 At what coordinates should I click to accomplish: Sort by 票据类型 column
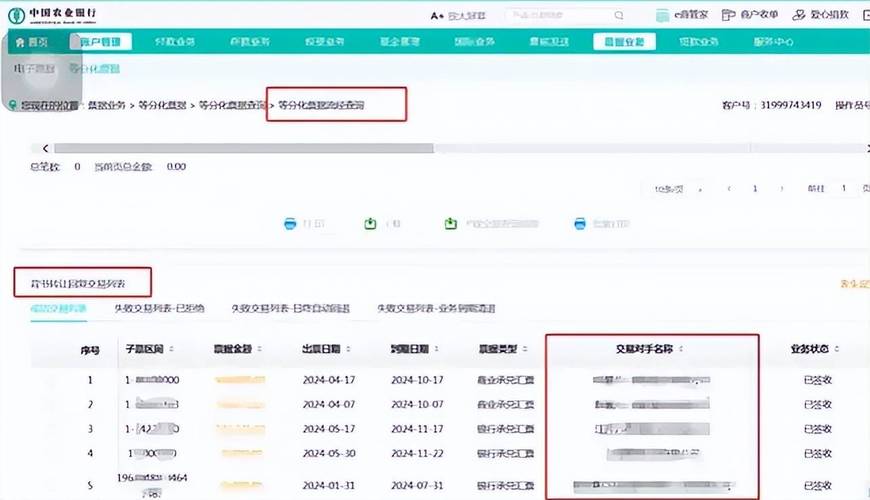click(x=525, y=349)
